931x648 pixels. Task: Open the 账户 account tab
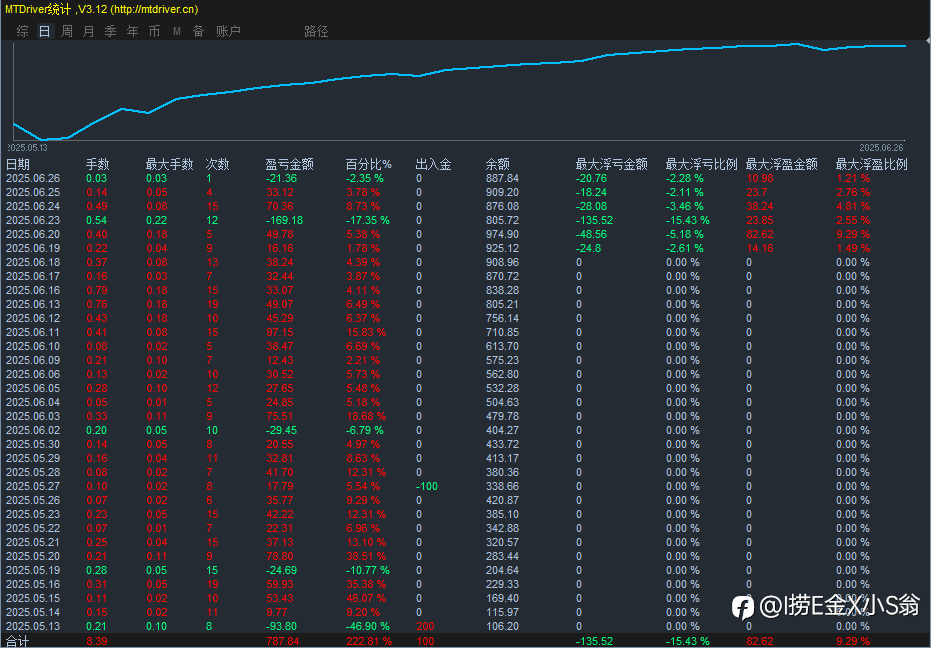click(x=228, y=31)
